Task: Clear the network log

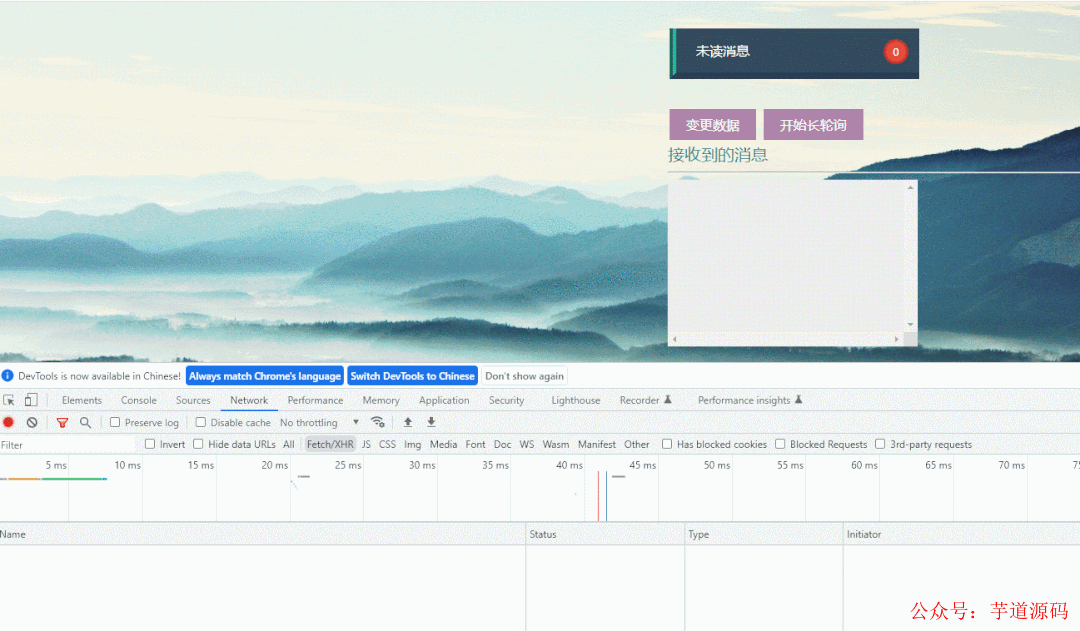Action: point(31,422)
